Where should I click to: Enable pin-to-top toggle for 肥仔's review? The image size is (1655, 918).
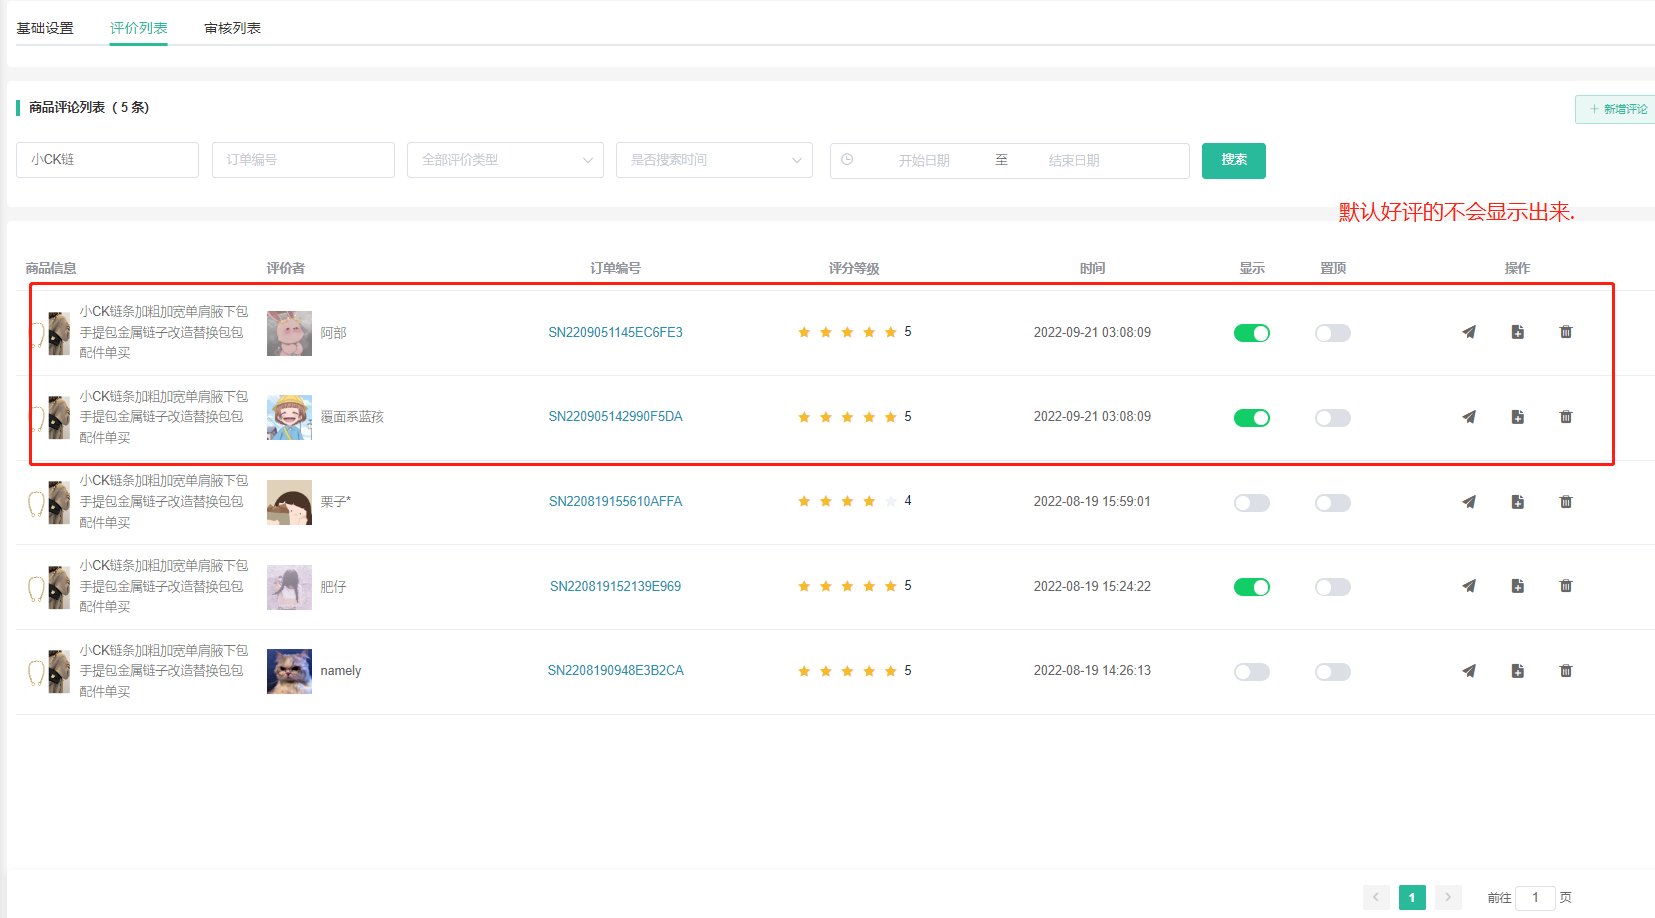[x=1332, y=587]
